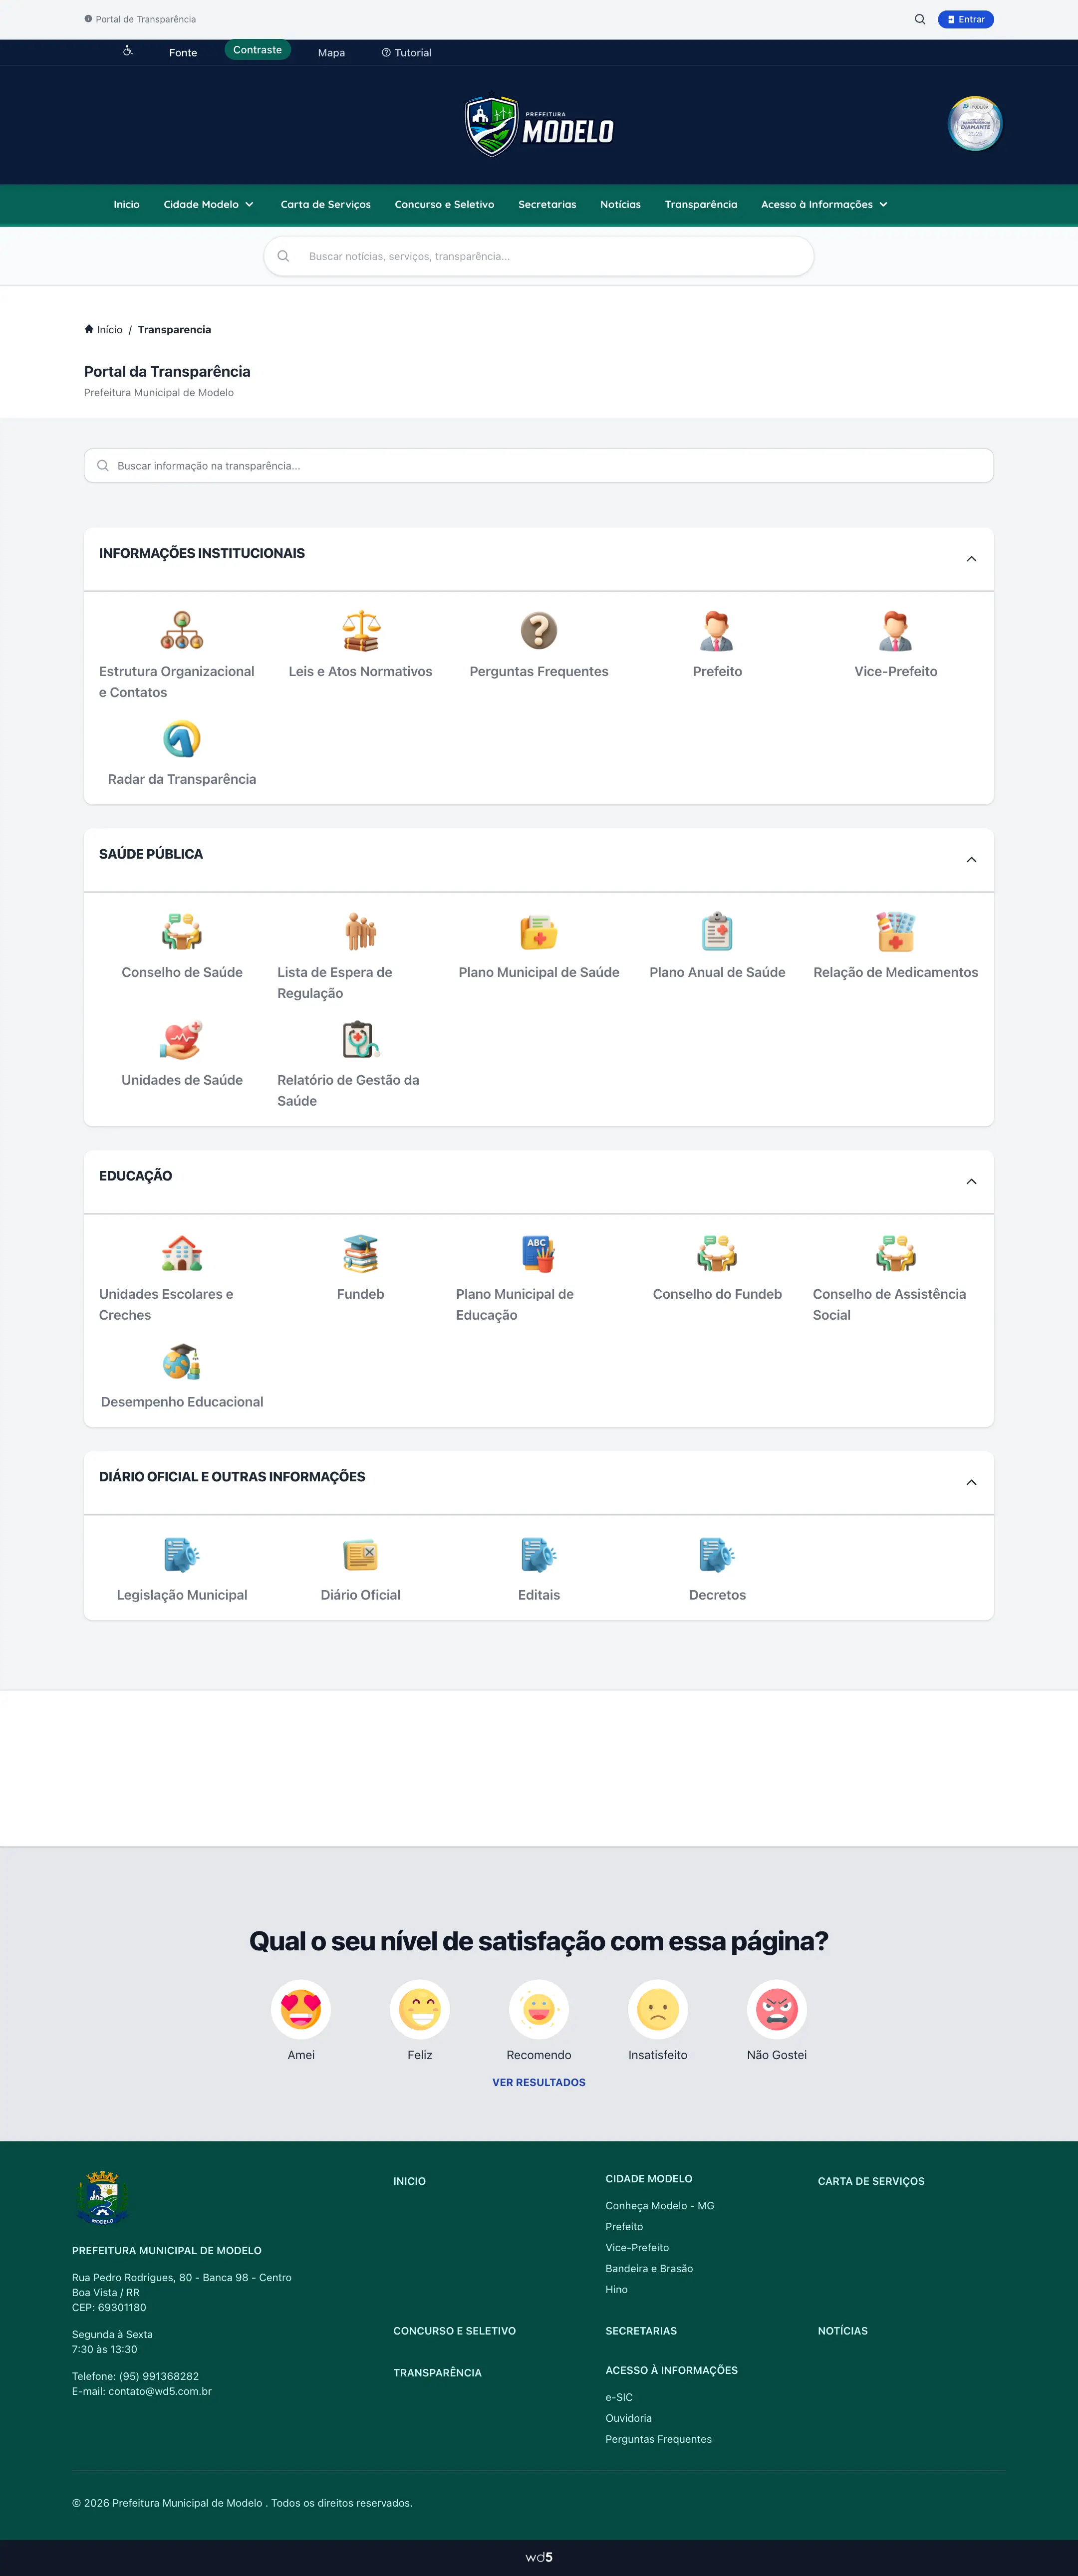Toggle the Contraste high-contrast mode
Image resolution: width=1078 pixels, height=2576 pixels.
point(257,50)
